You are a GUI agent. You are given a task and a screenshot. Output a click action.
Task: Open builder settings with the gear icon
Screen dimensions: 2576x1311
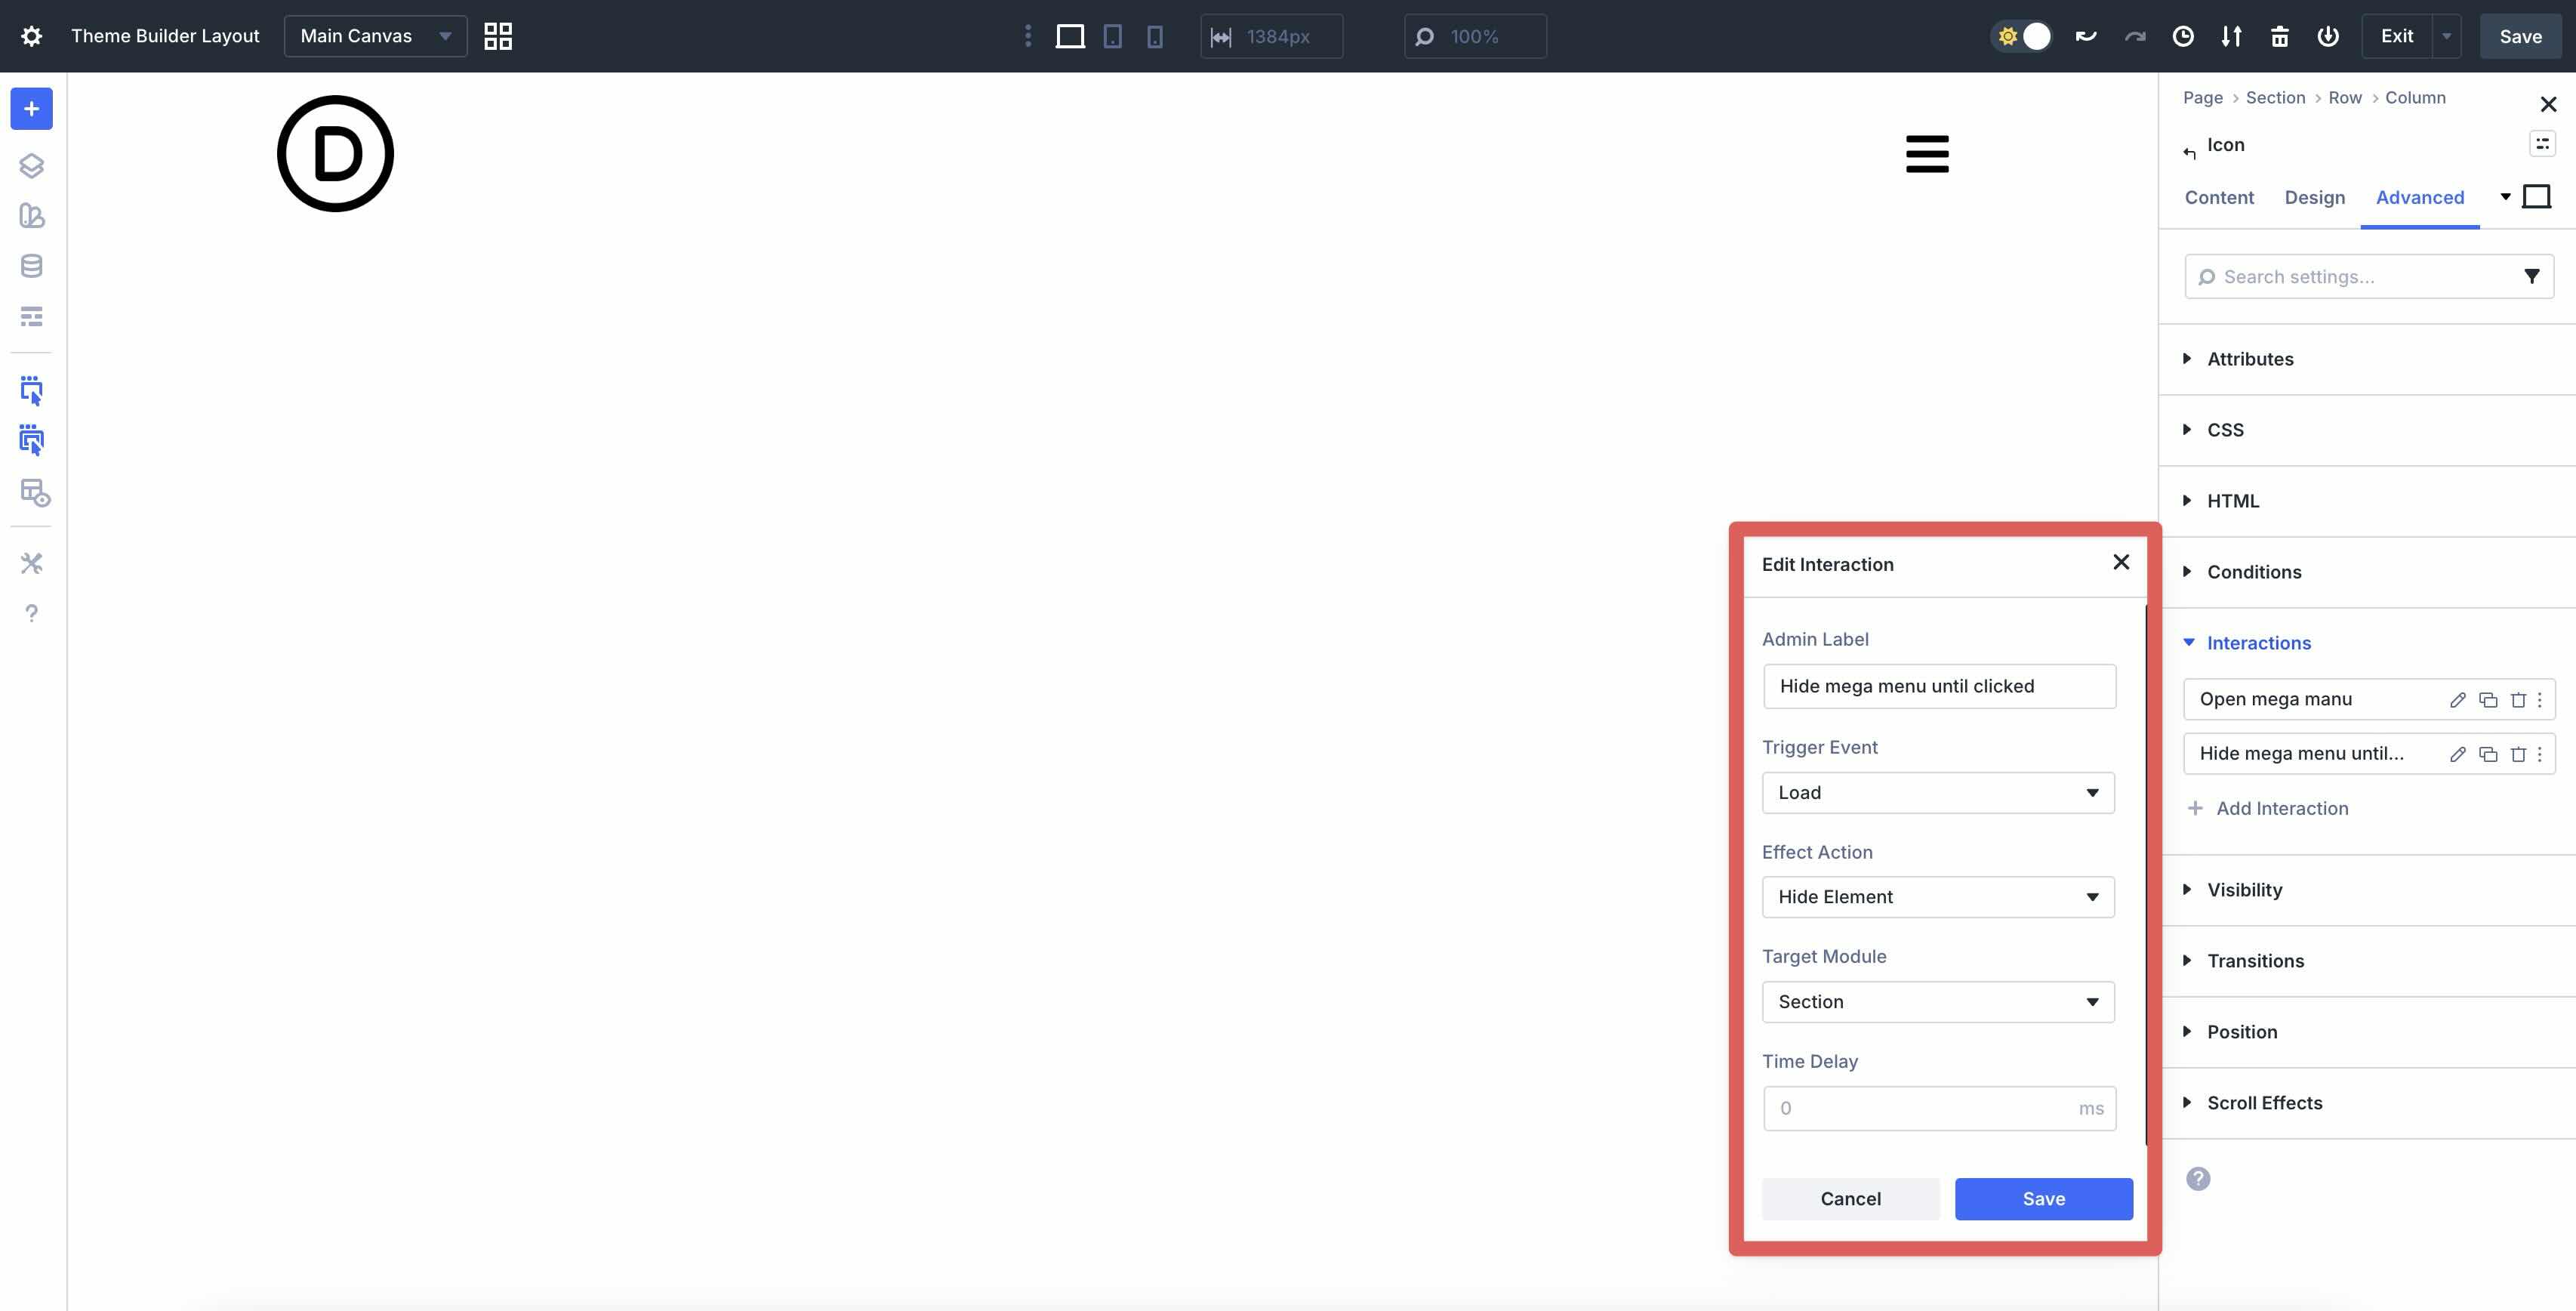[x=31, y=35]
